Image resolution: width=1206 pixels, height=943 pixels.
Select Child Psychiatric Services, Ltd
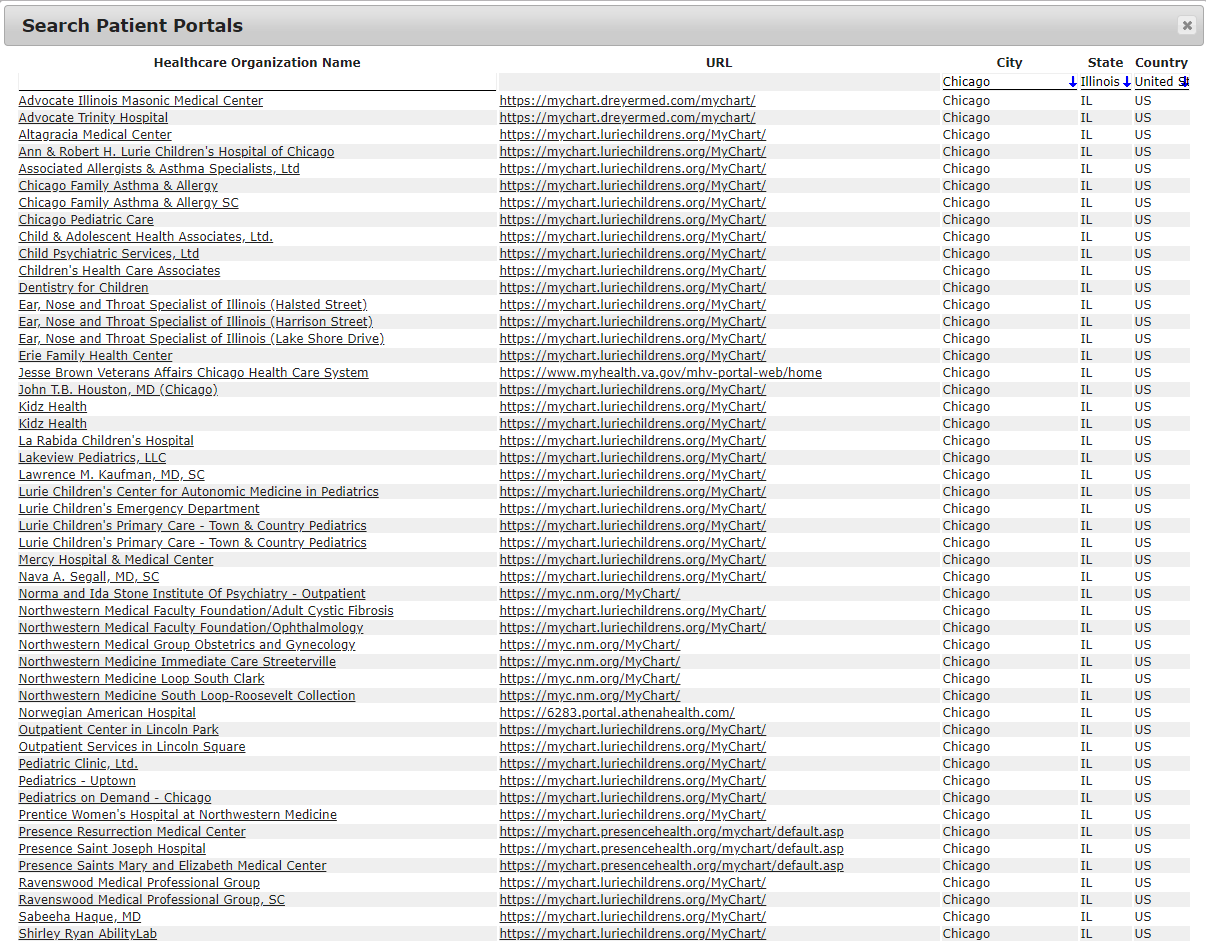pos(109,254)
